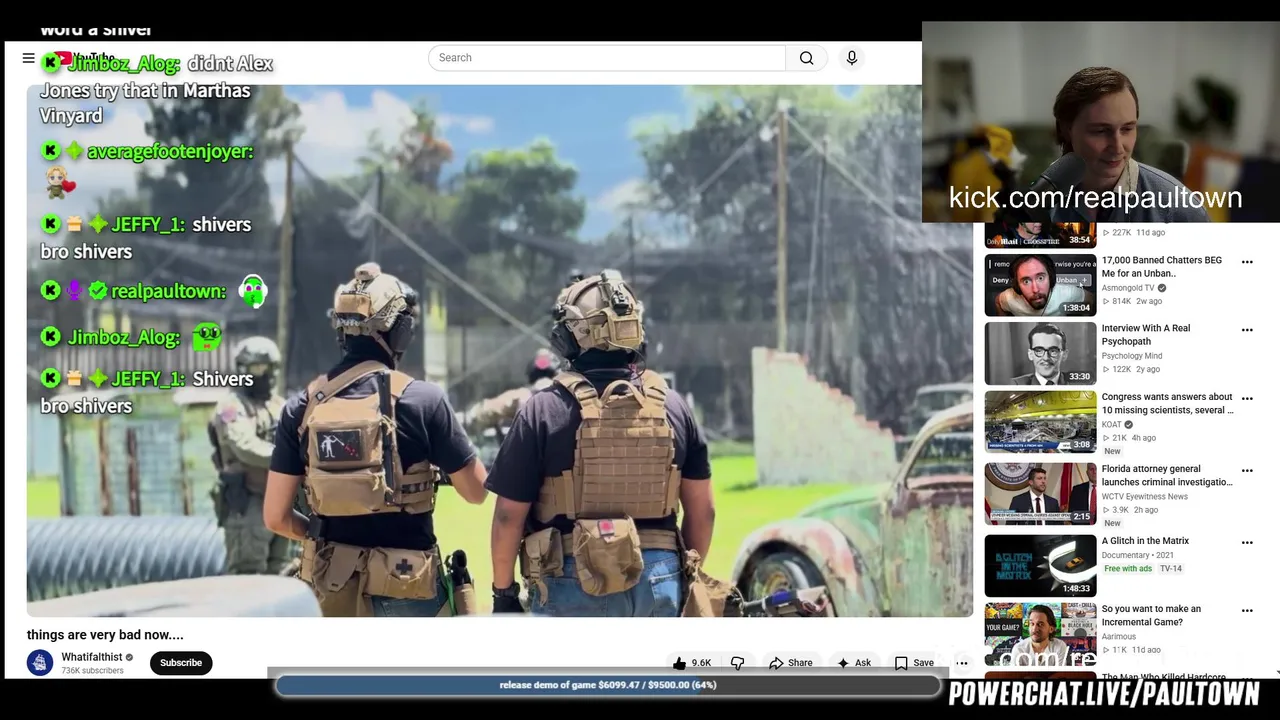The width and height of the screenshot is (1280, 720).
Task: Open options for Incremental Game video
Action: click(x=1247, y=611)
